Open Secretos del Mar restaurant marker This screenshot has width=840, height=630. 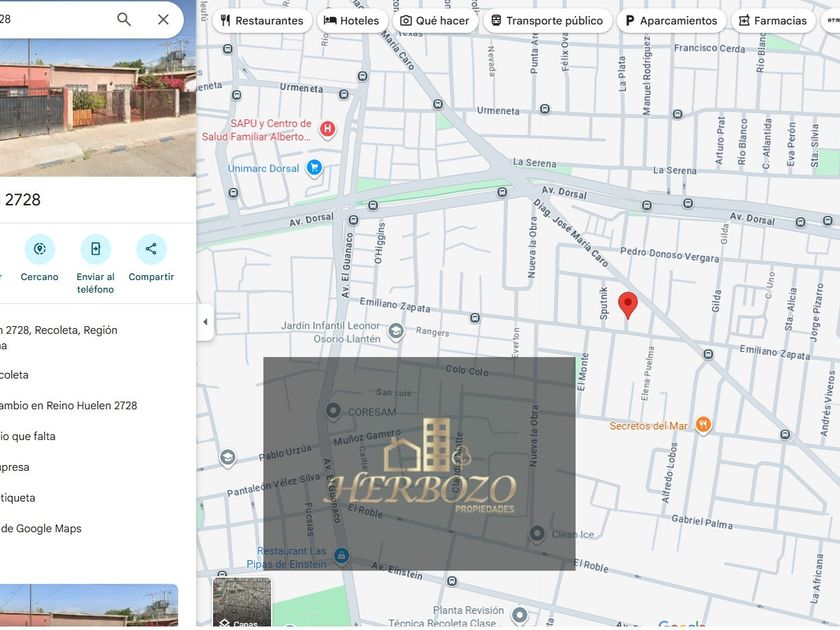point(703,425)
